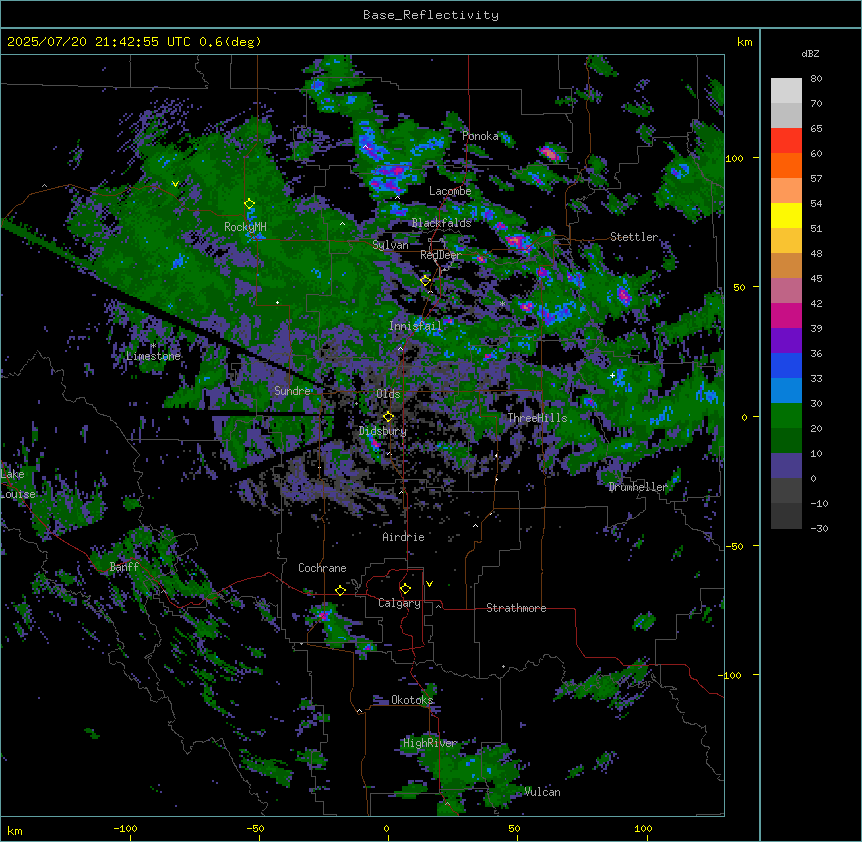Image resolution: width=862 pixels, height=842 pixels.
Task: Click the HighRiver label
Action: pos(430,743)
